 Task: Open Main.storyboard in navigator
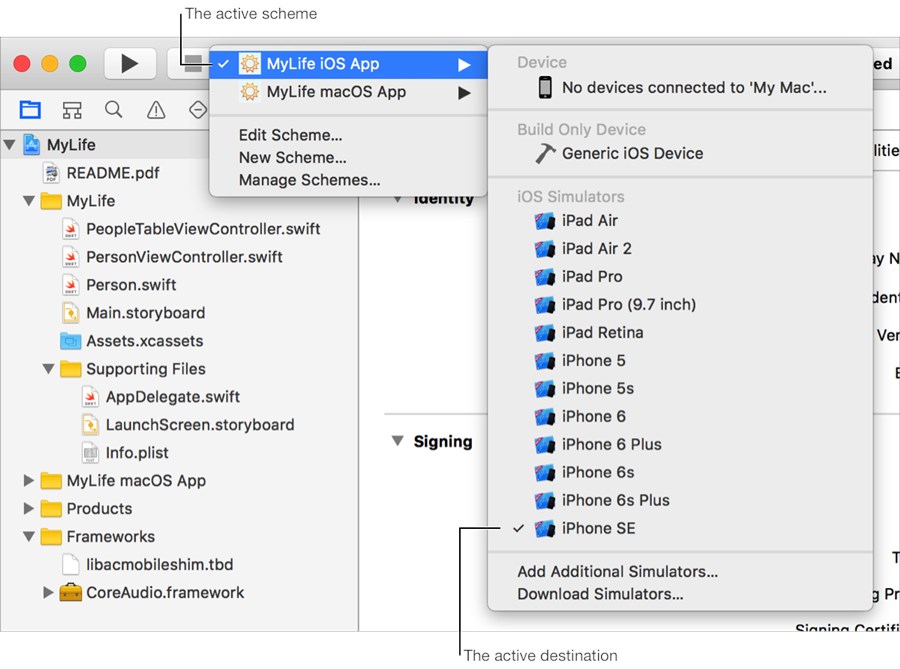[x=145, y=312]
